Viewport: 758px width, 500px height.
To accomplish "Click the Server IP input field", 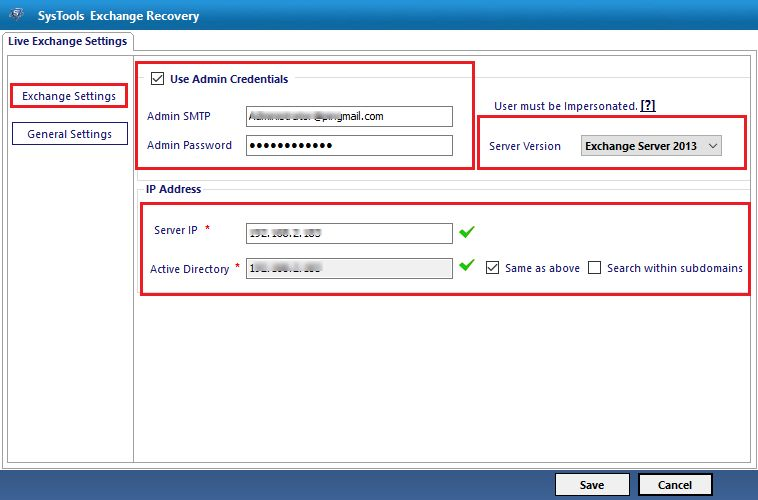I will [x=349, y=233].
